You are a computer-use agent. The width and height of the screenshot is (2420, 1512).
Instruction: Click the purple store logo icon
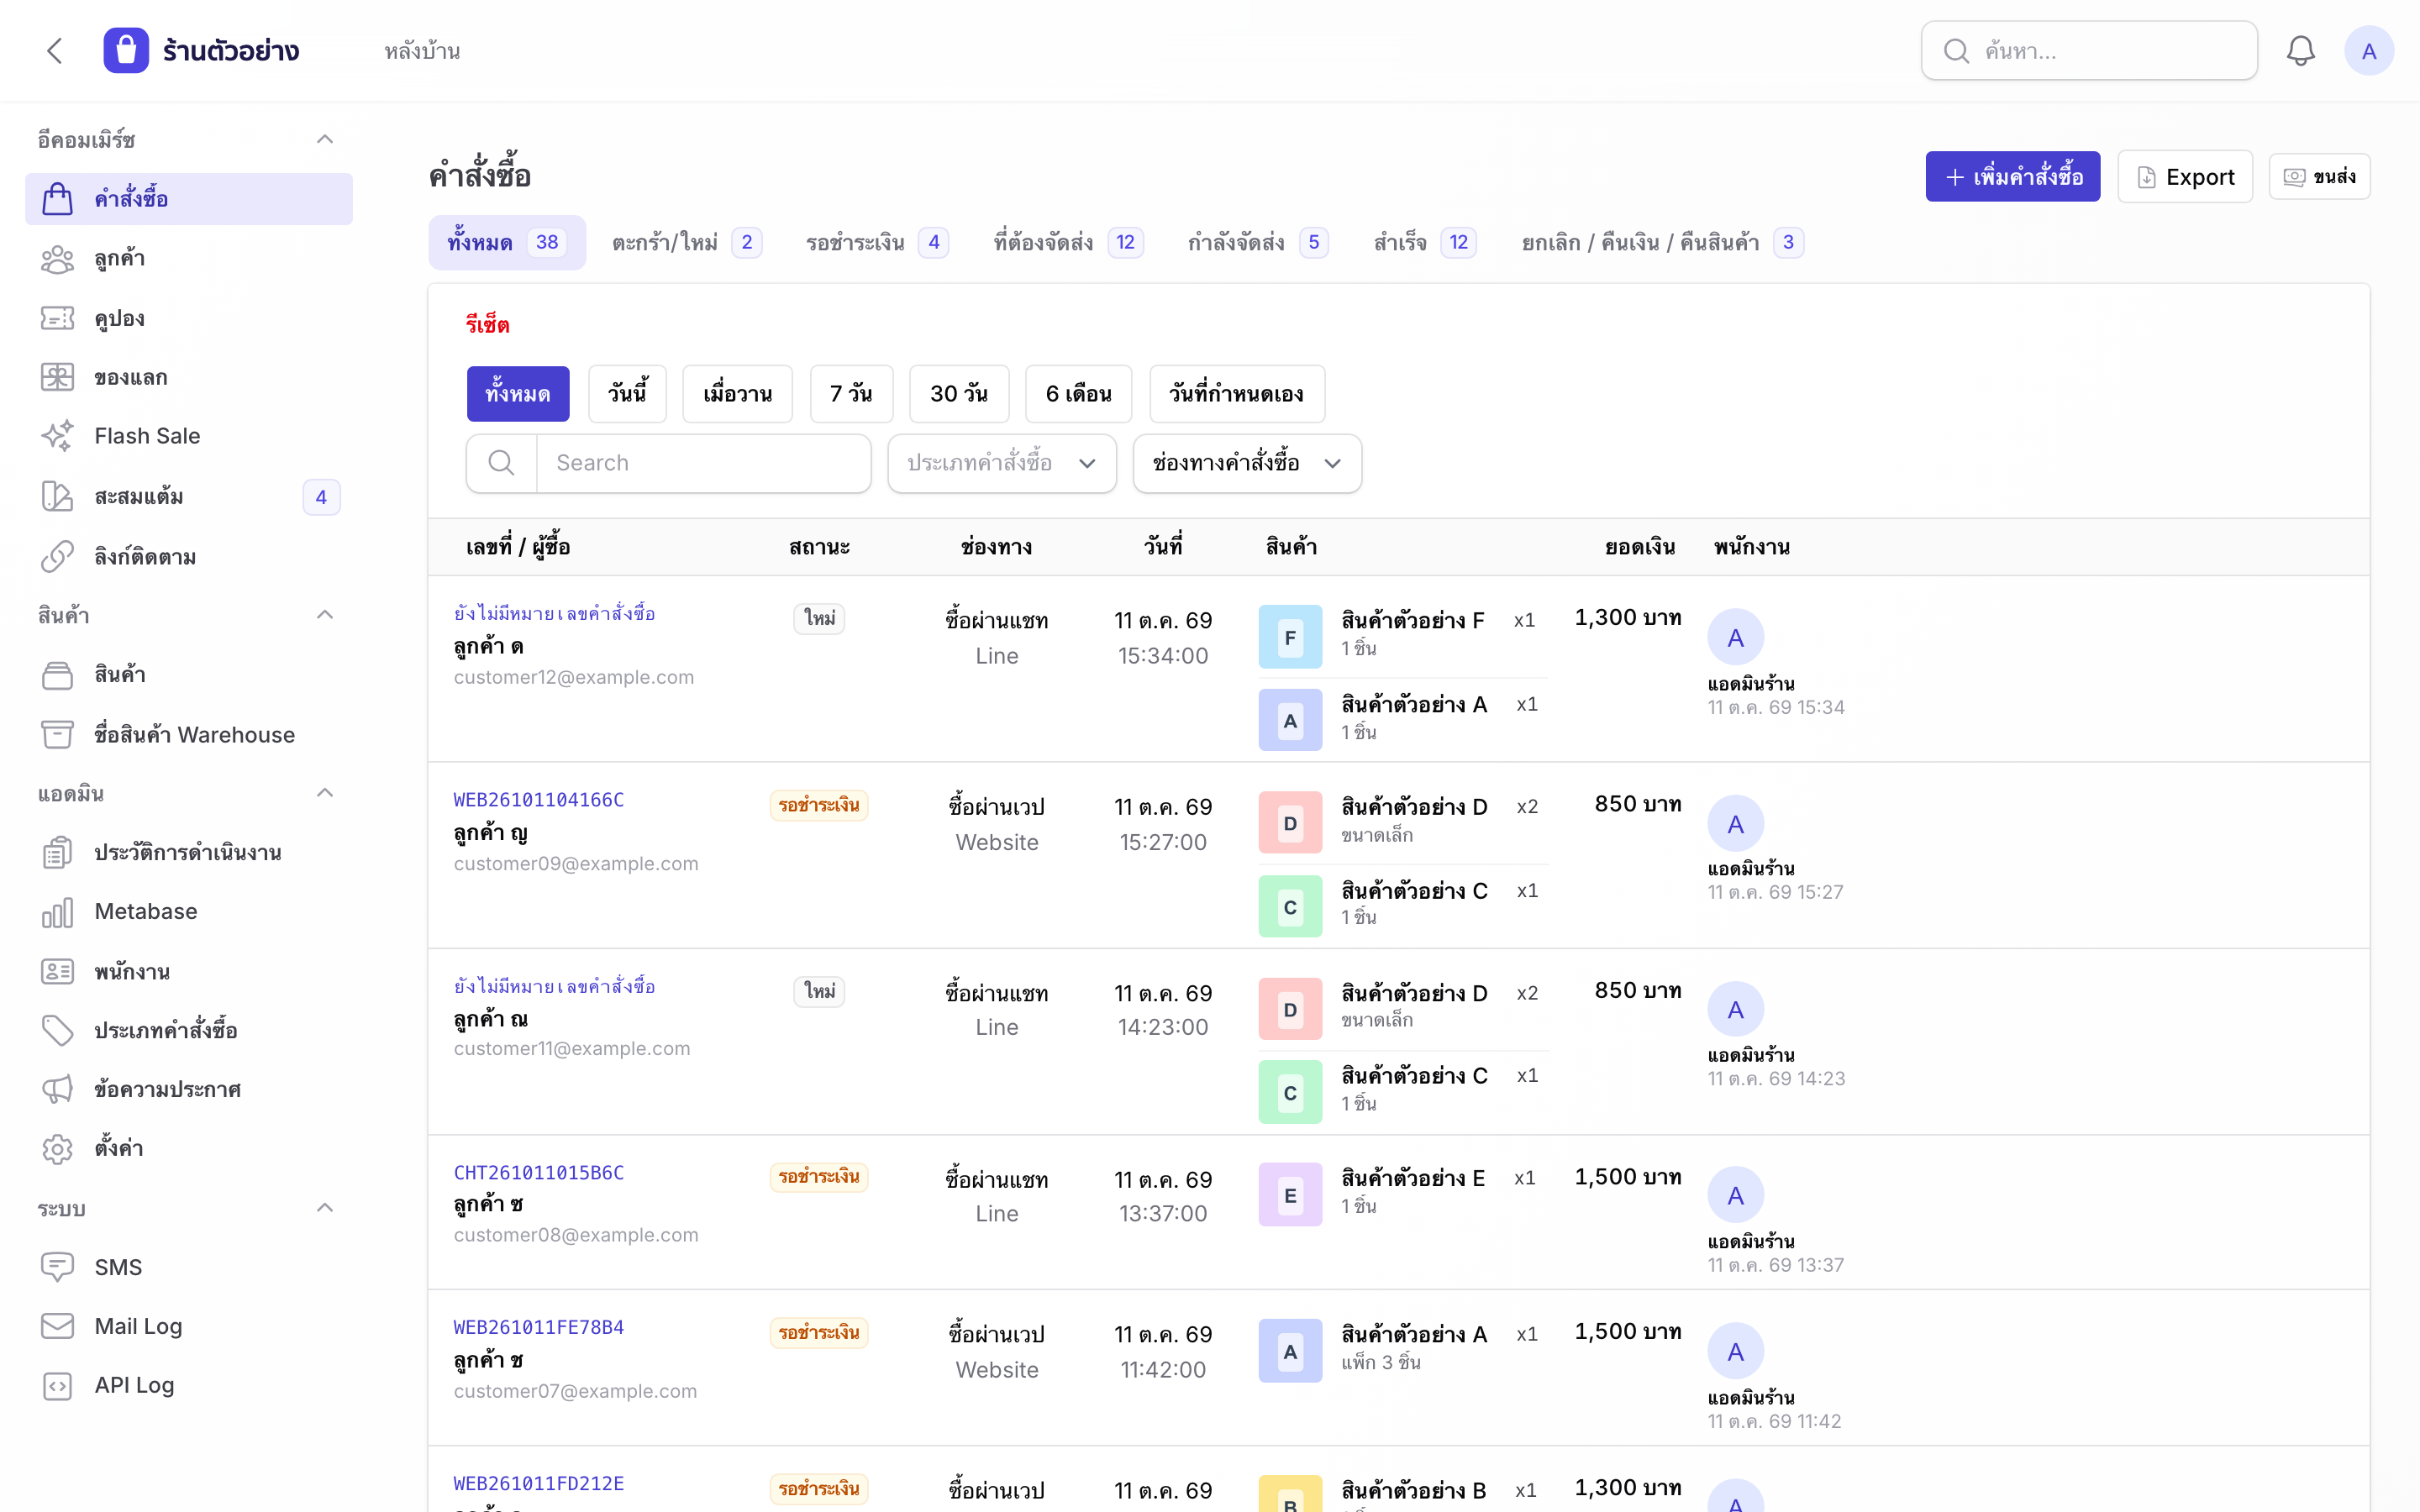(x=126, y=50)
